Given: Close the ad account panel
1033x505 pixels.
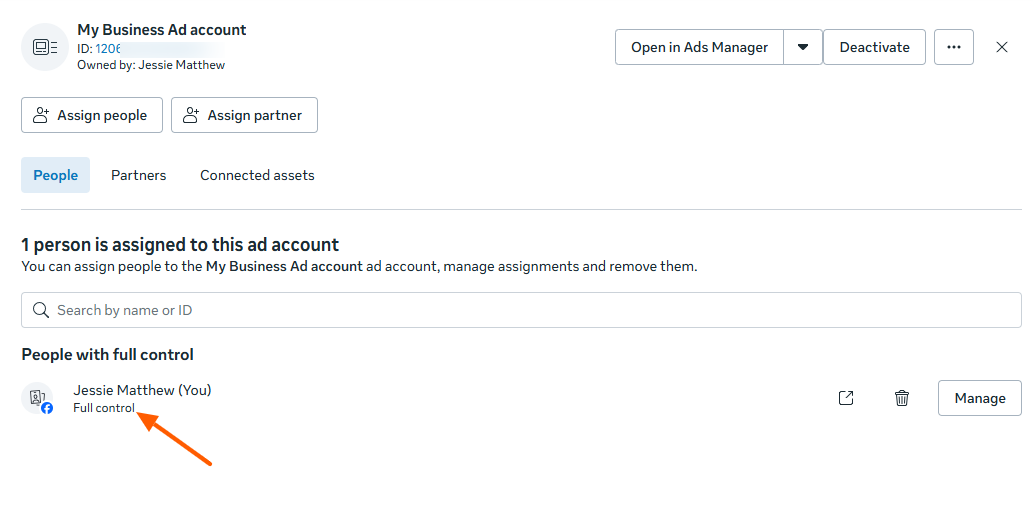Looking at the screenshot, I should click(x=1002, y=47).
